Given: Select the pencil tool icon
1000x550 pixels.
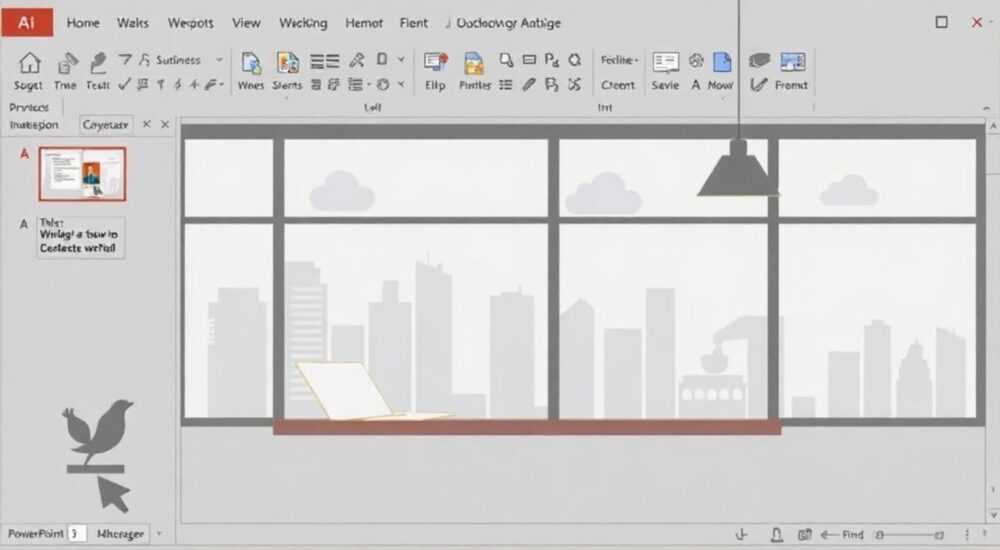Looking at the screenshot, I should (x=529, y=84).
